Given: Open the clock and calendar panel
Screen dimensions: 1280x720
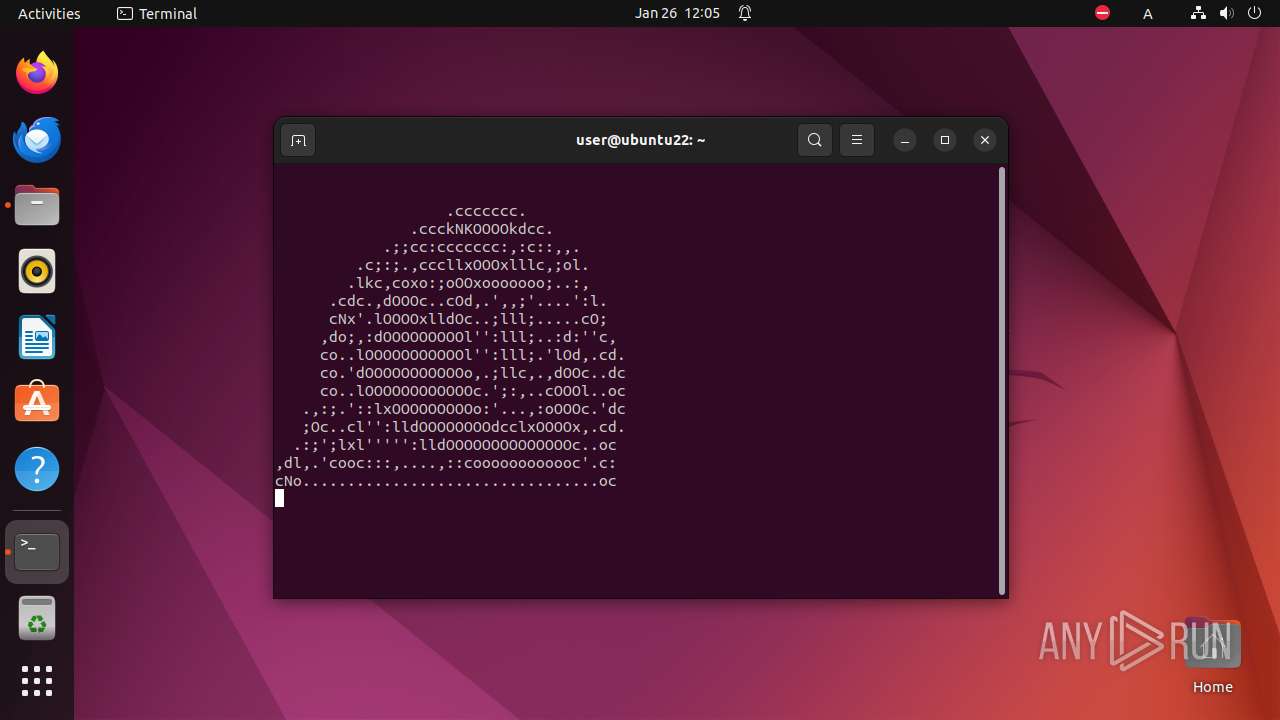Looking at the screenshot, I should pos(677,13).
